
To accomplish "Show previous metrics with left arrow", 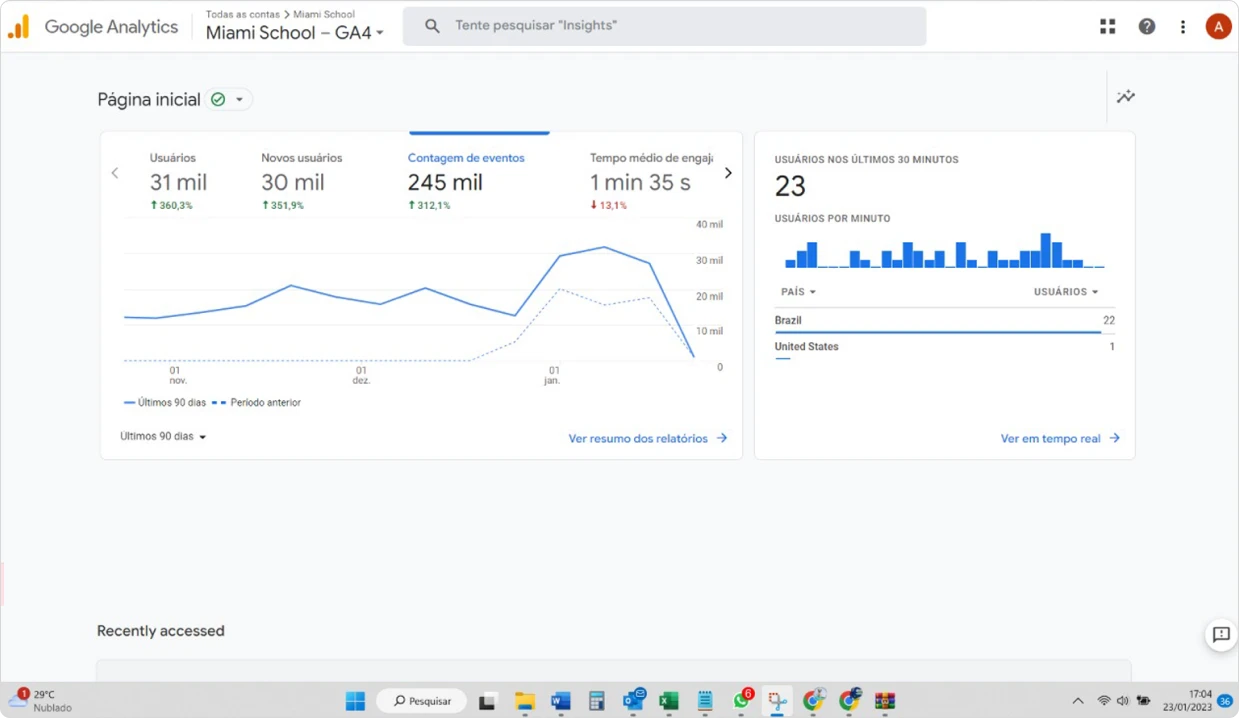I will [115, 173].
